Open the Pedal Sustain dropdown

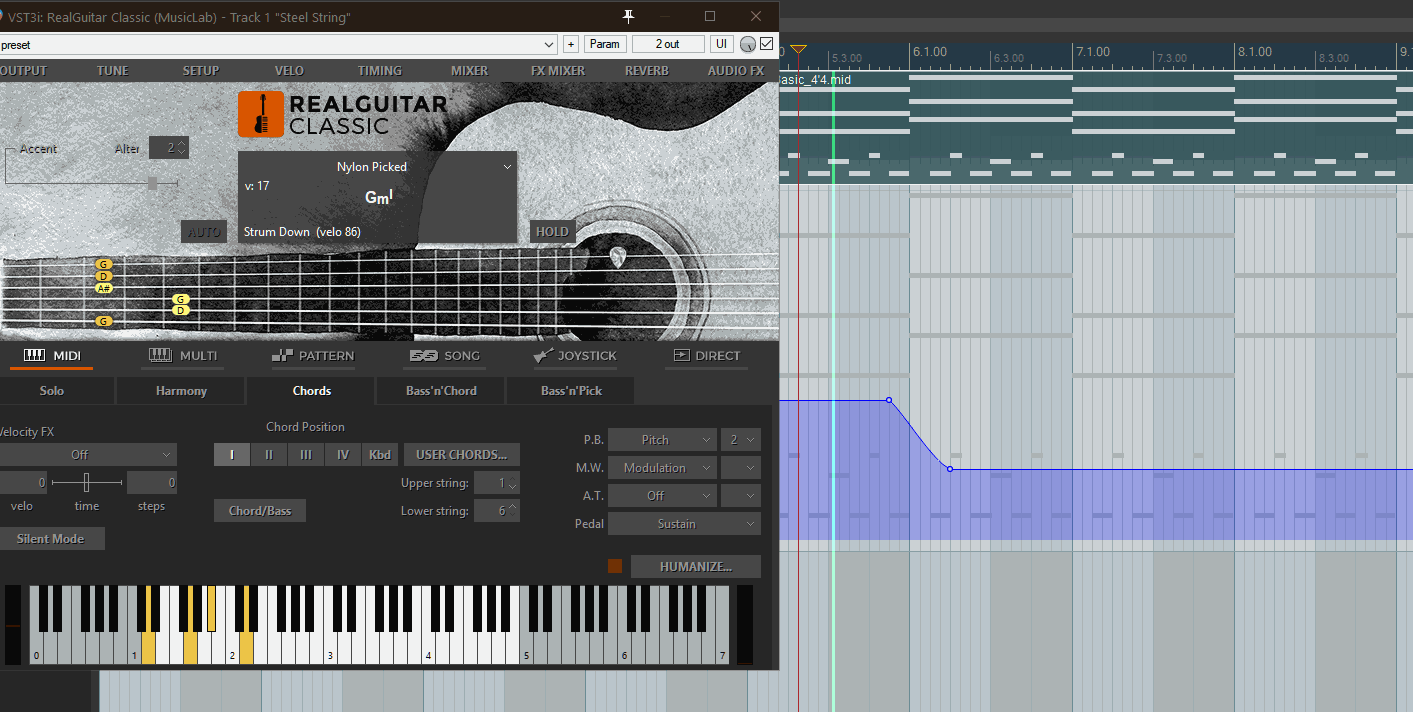click(684, 524)
